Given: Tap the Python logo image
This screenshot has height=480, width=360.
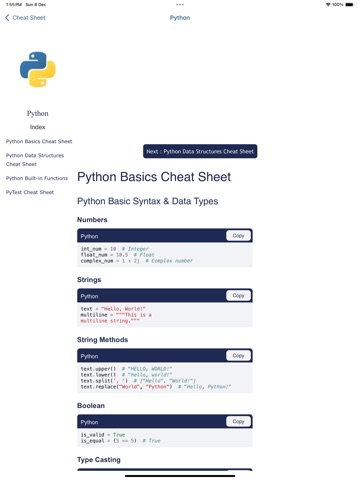Looking at the screenshot, I should pyautogui.click(x=38, y=69).
